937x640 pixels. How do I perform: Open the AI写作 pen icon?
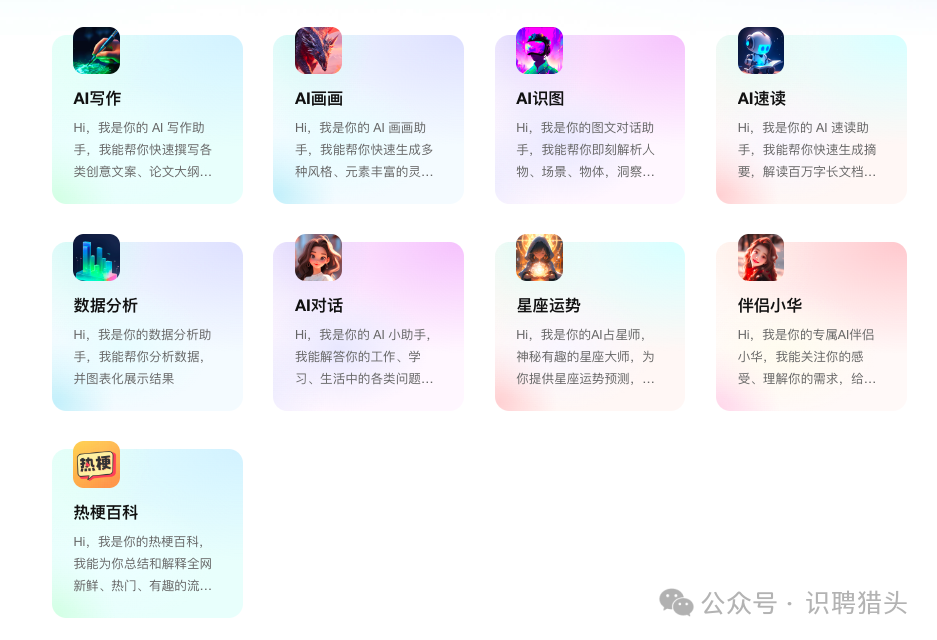point(96,50)
